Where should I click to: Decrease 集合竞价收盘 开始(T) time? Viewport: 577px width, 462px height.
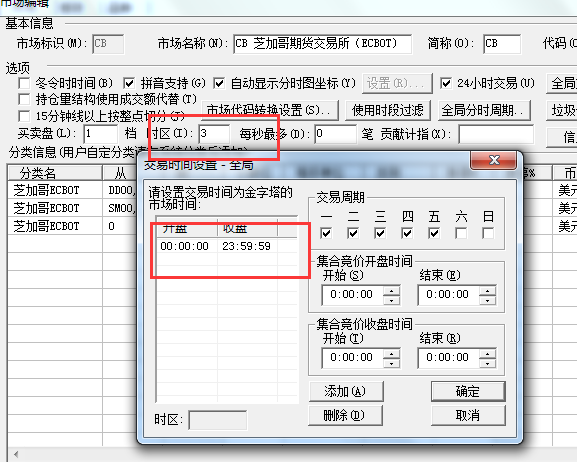pos(392,363)
